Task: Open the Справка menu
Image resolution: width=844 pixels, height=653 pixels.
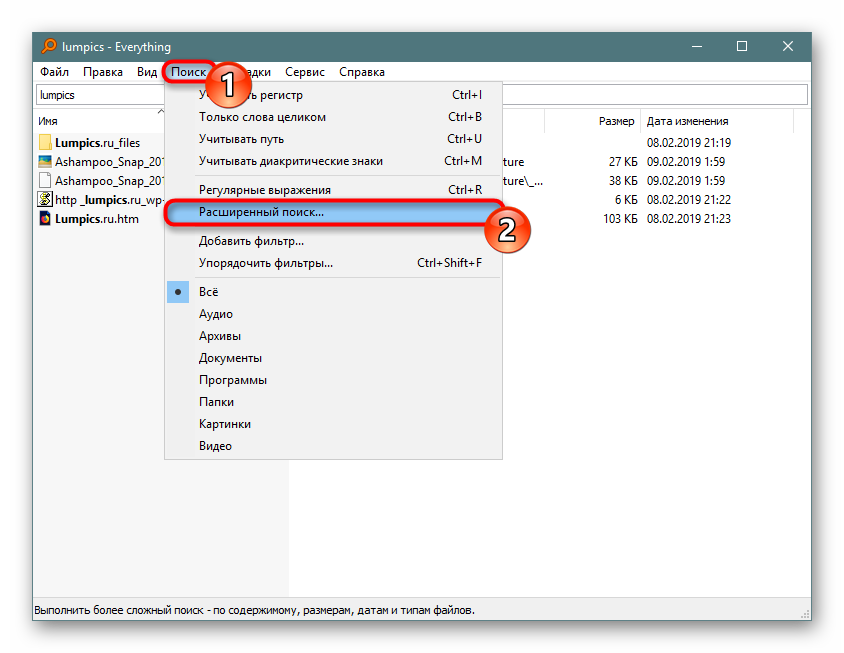Action: 362,72
